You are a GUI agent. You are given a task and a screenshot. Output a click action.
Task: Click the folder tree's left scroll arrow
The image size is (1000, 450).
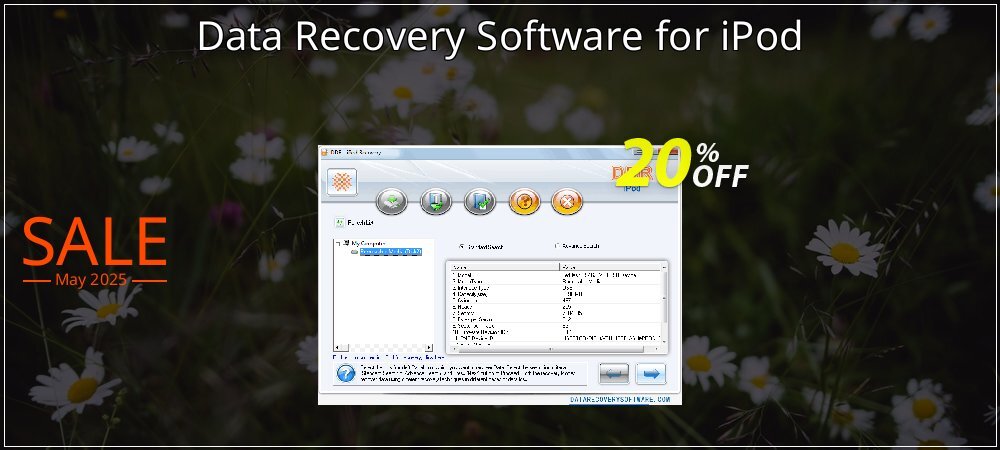click(x=338, y=347)
